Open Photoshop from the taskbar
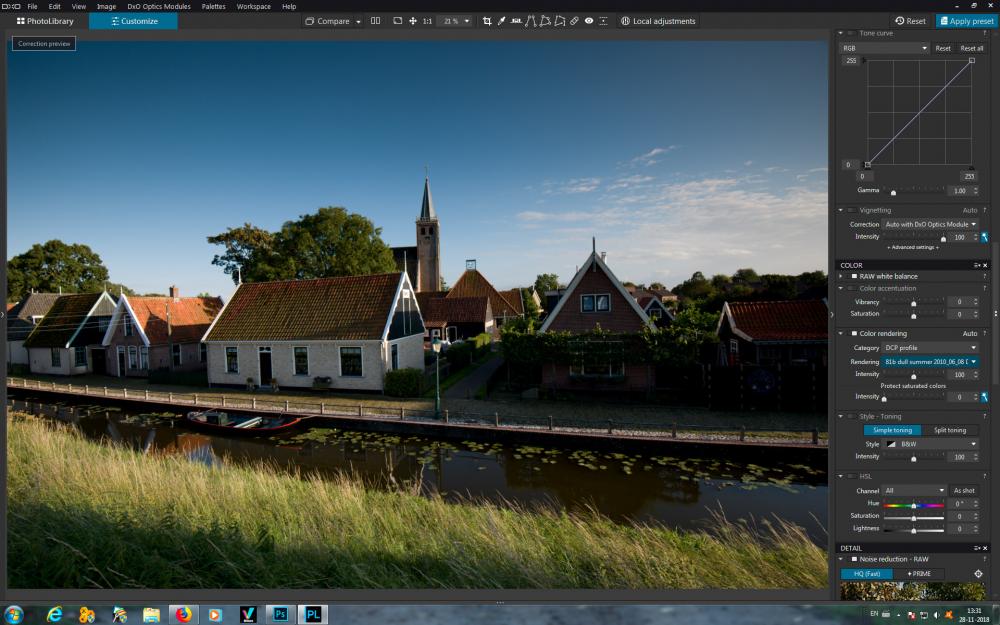The image size is (1000, 625). [x=281, y=614]
